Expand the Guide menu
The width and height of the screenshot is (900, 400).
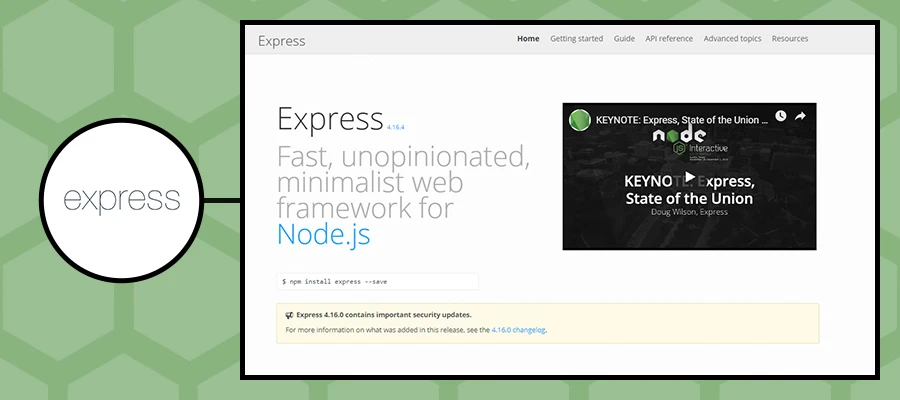624,39
